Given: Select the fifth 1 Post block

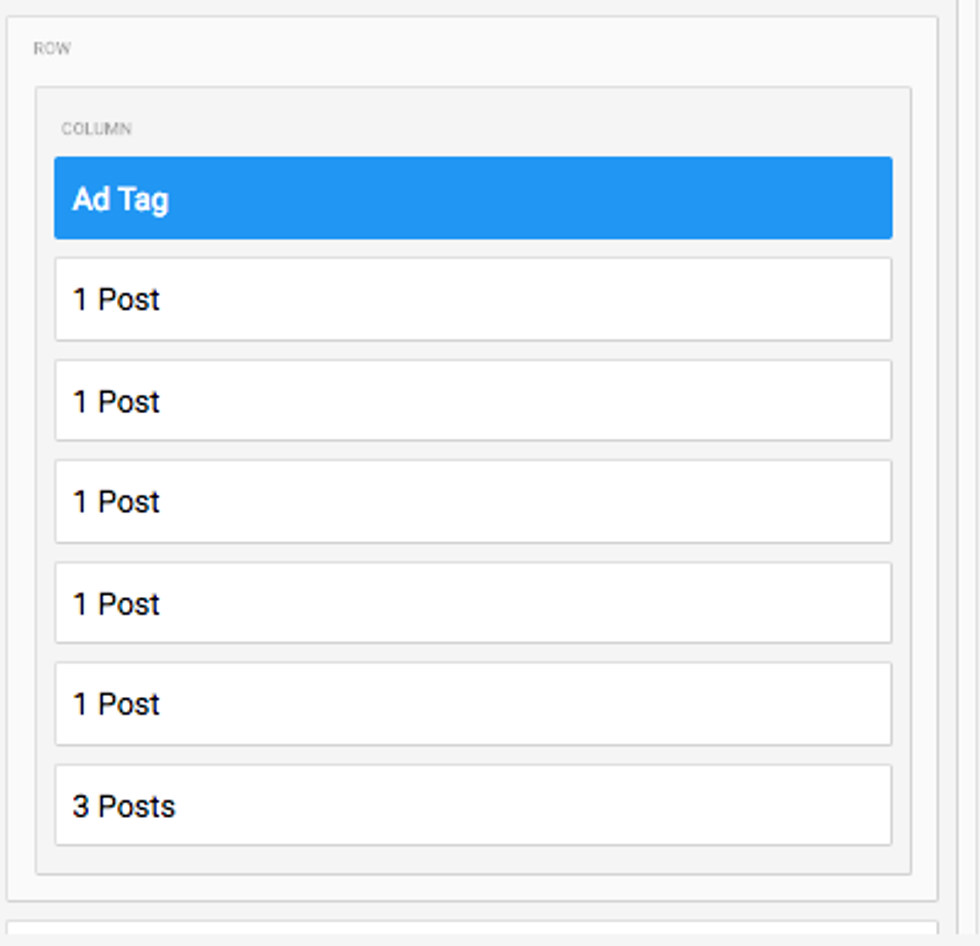Looking at the screenshot, I should [x=473, y=704].
